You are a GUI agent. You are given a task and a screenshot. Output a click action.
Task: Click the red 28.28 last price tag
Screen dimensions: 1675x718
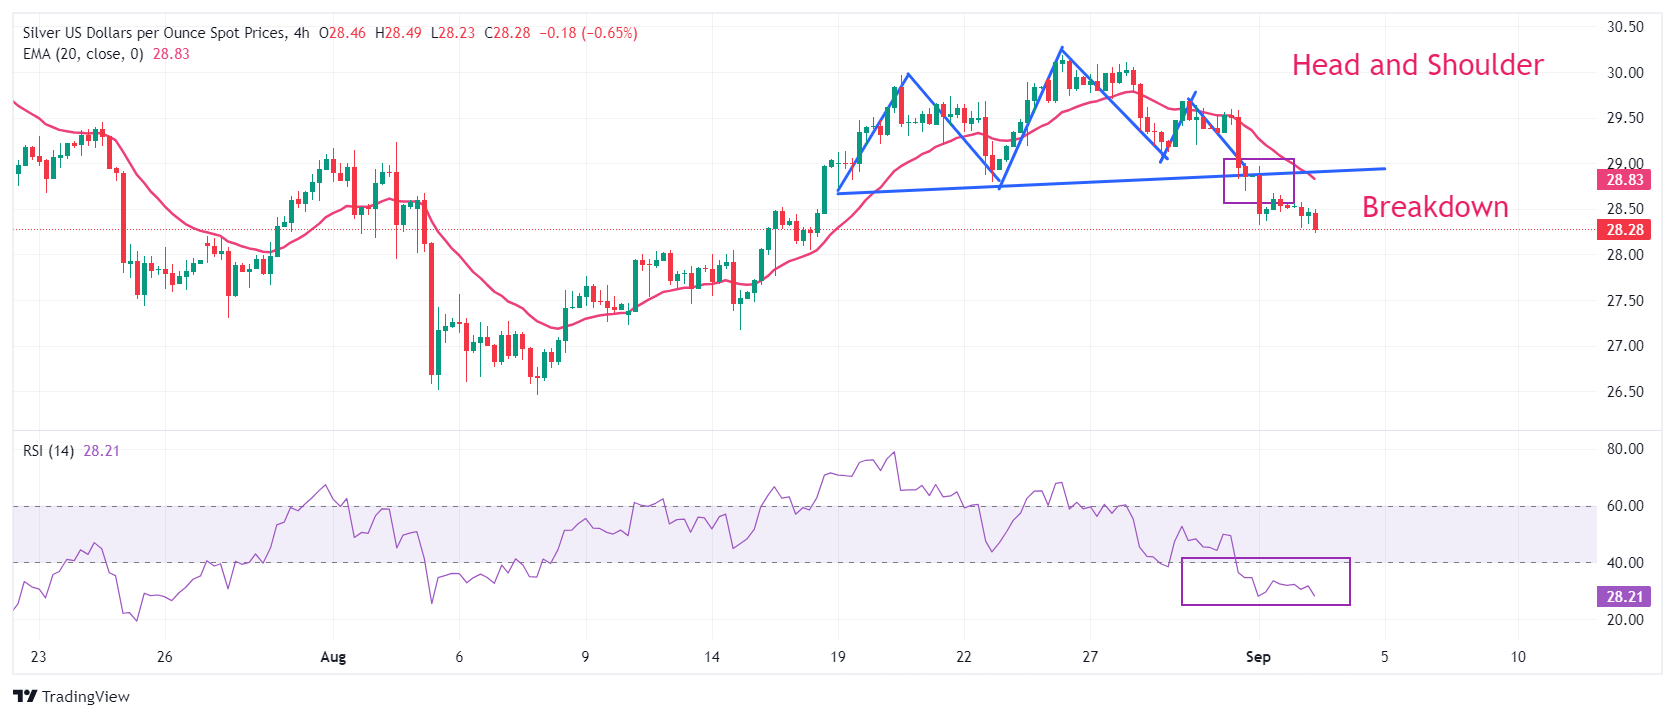pos(1624,230)
